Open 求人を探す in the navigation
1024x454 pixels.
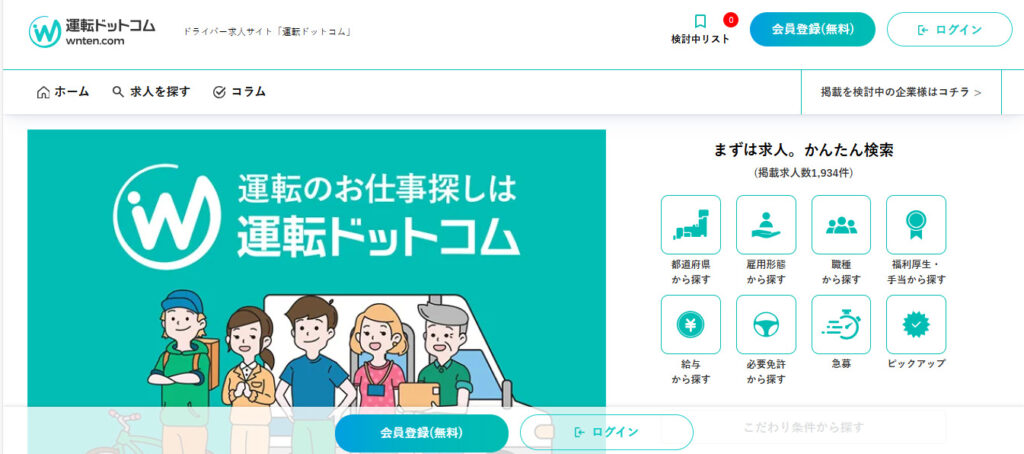pyautogui.click(x=152, y=92)
